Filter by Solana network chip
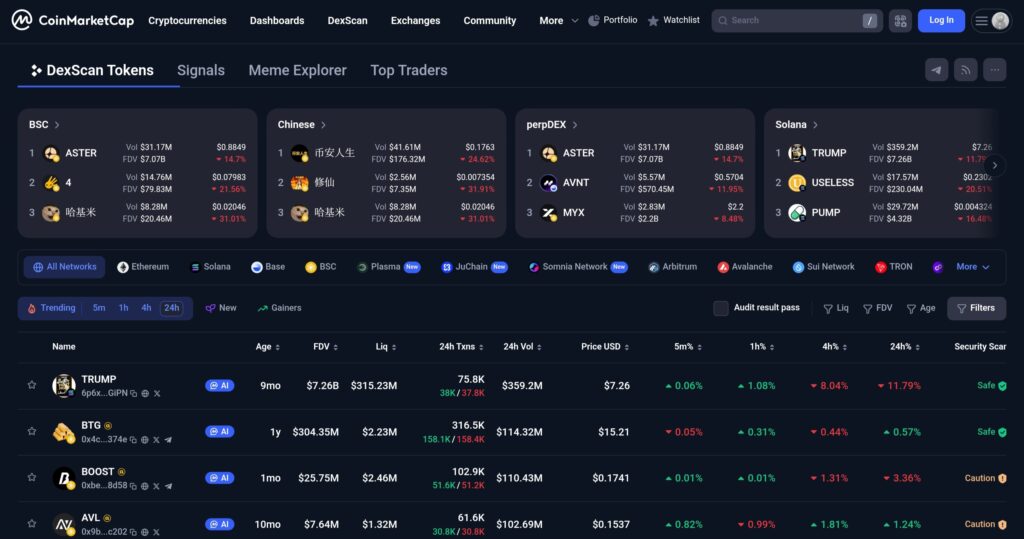 (x=210, y=267)
